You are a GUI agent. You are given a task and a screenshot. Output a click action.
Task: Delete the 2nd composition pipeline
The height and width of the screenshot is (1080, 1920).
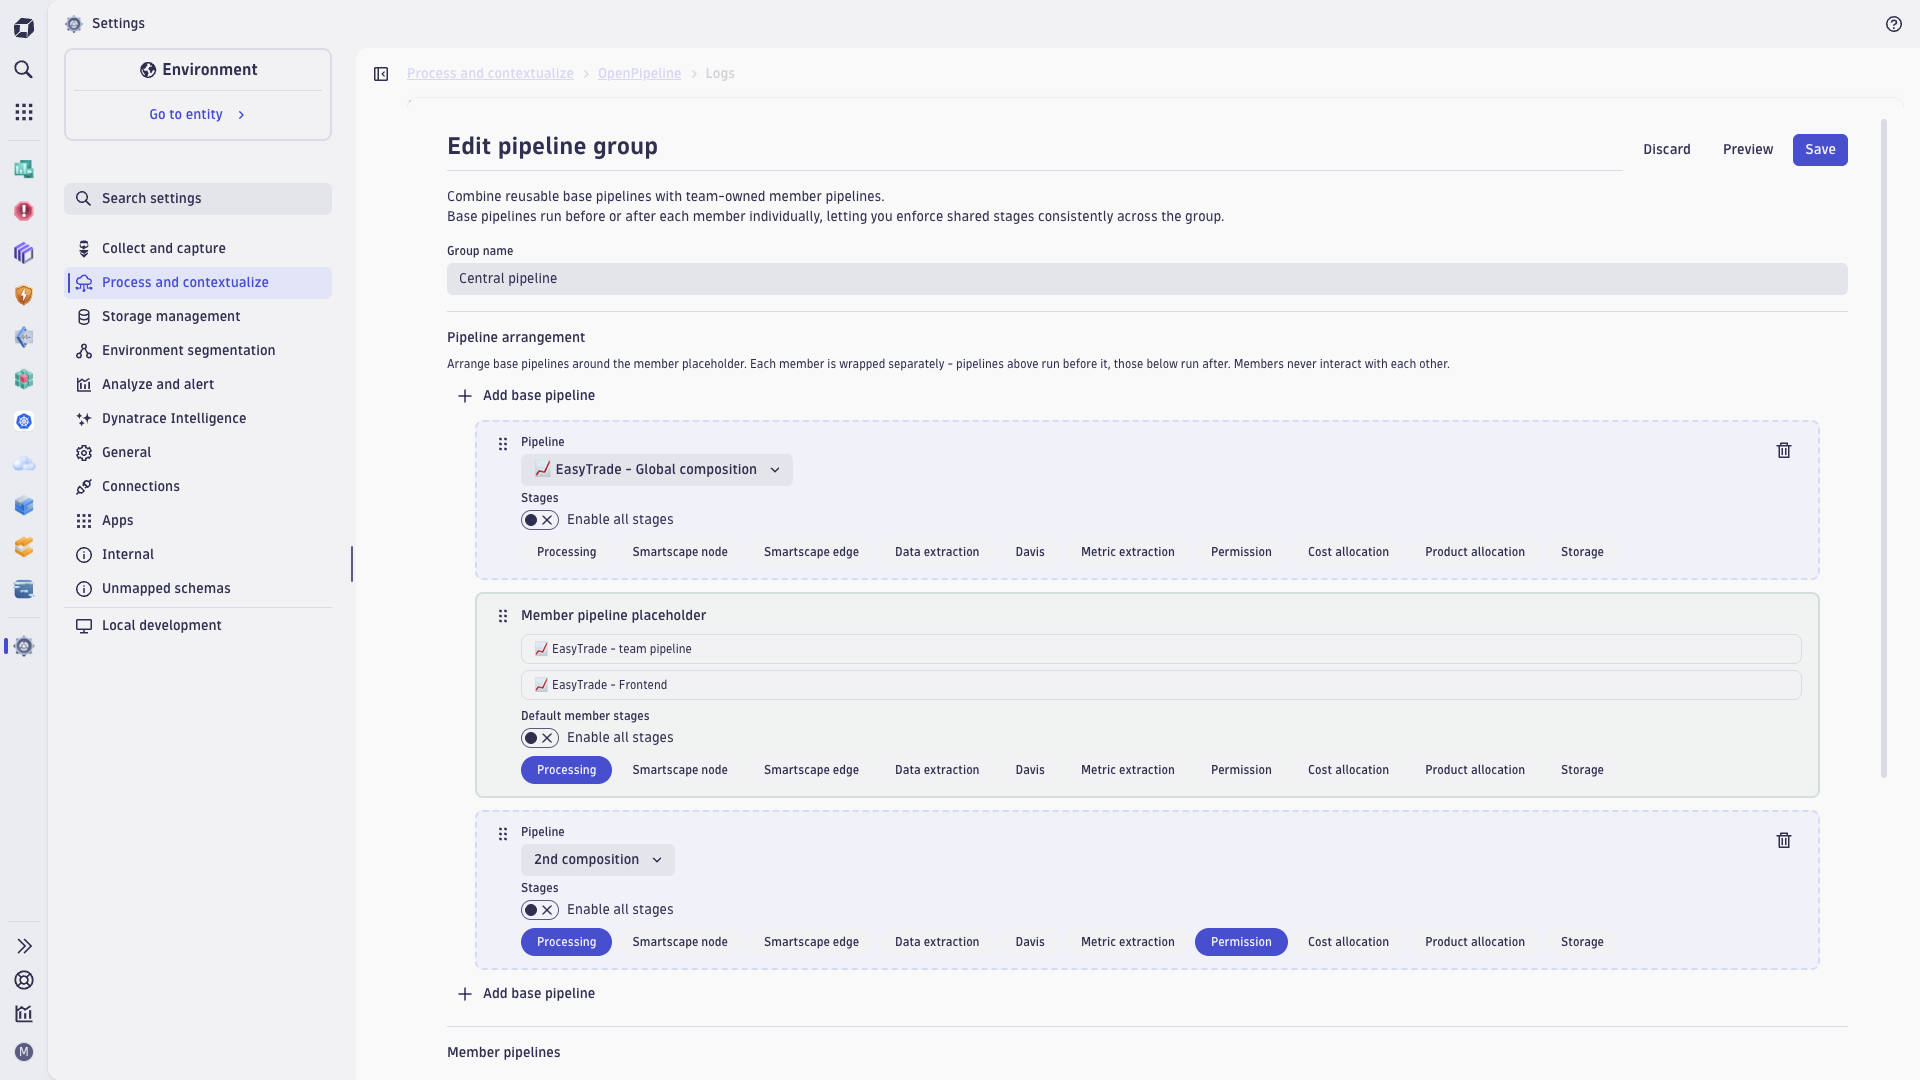1783,841
